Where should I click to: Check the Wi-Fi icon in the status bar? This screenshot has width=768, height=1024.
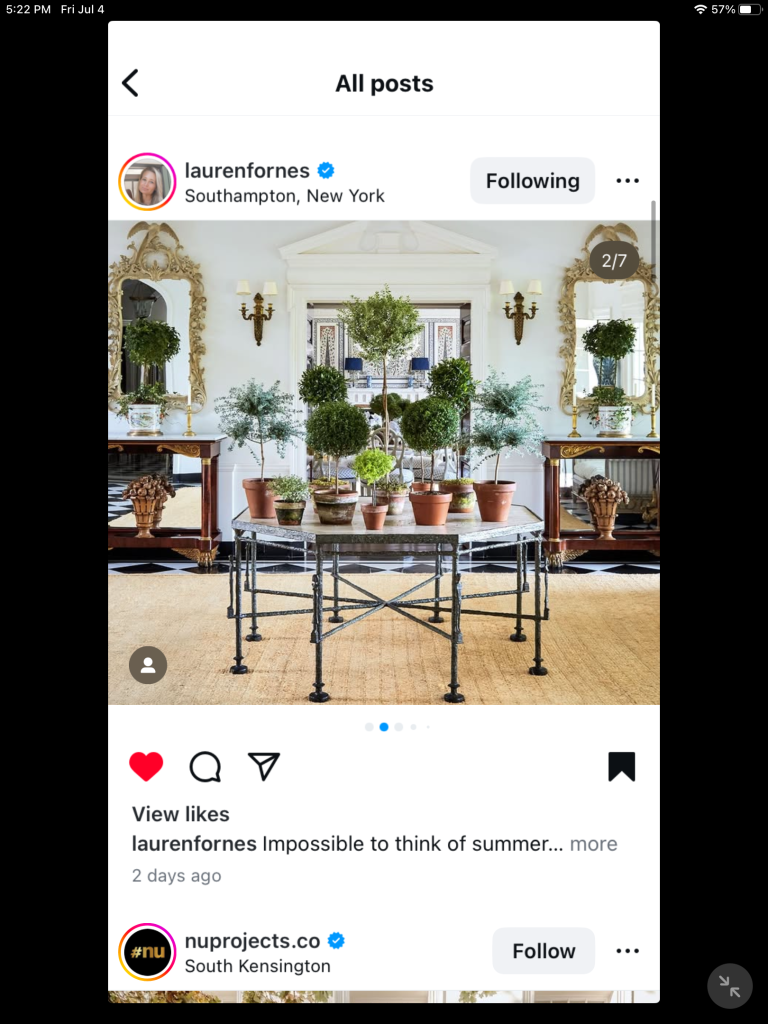(699, 9)
